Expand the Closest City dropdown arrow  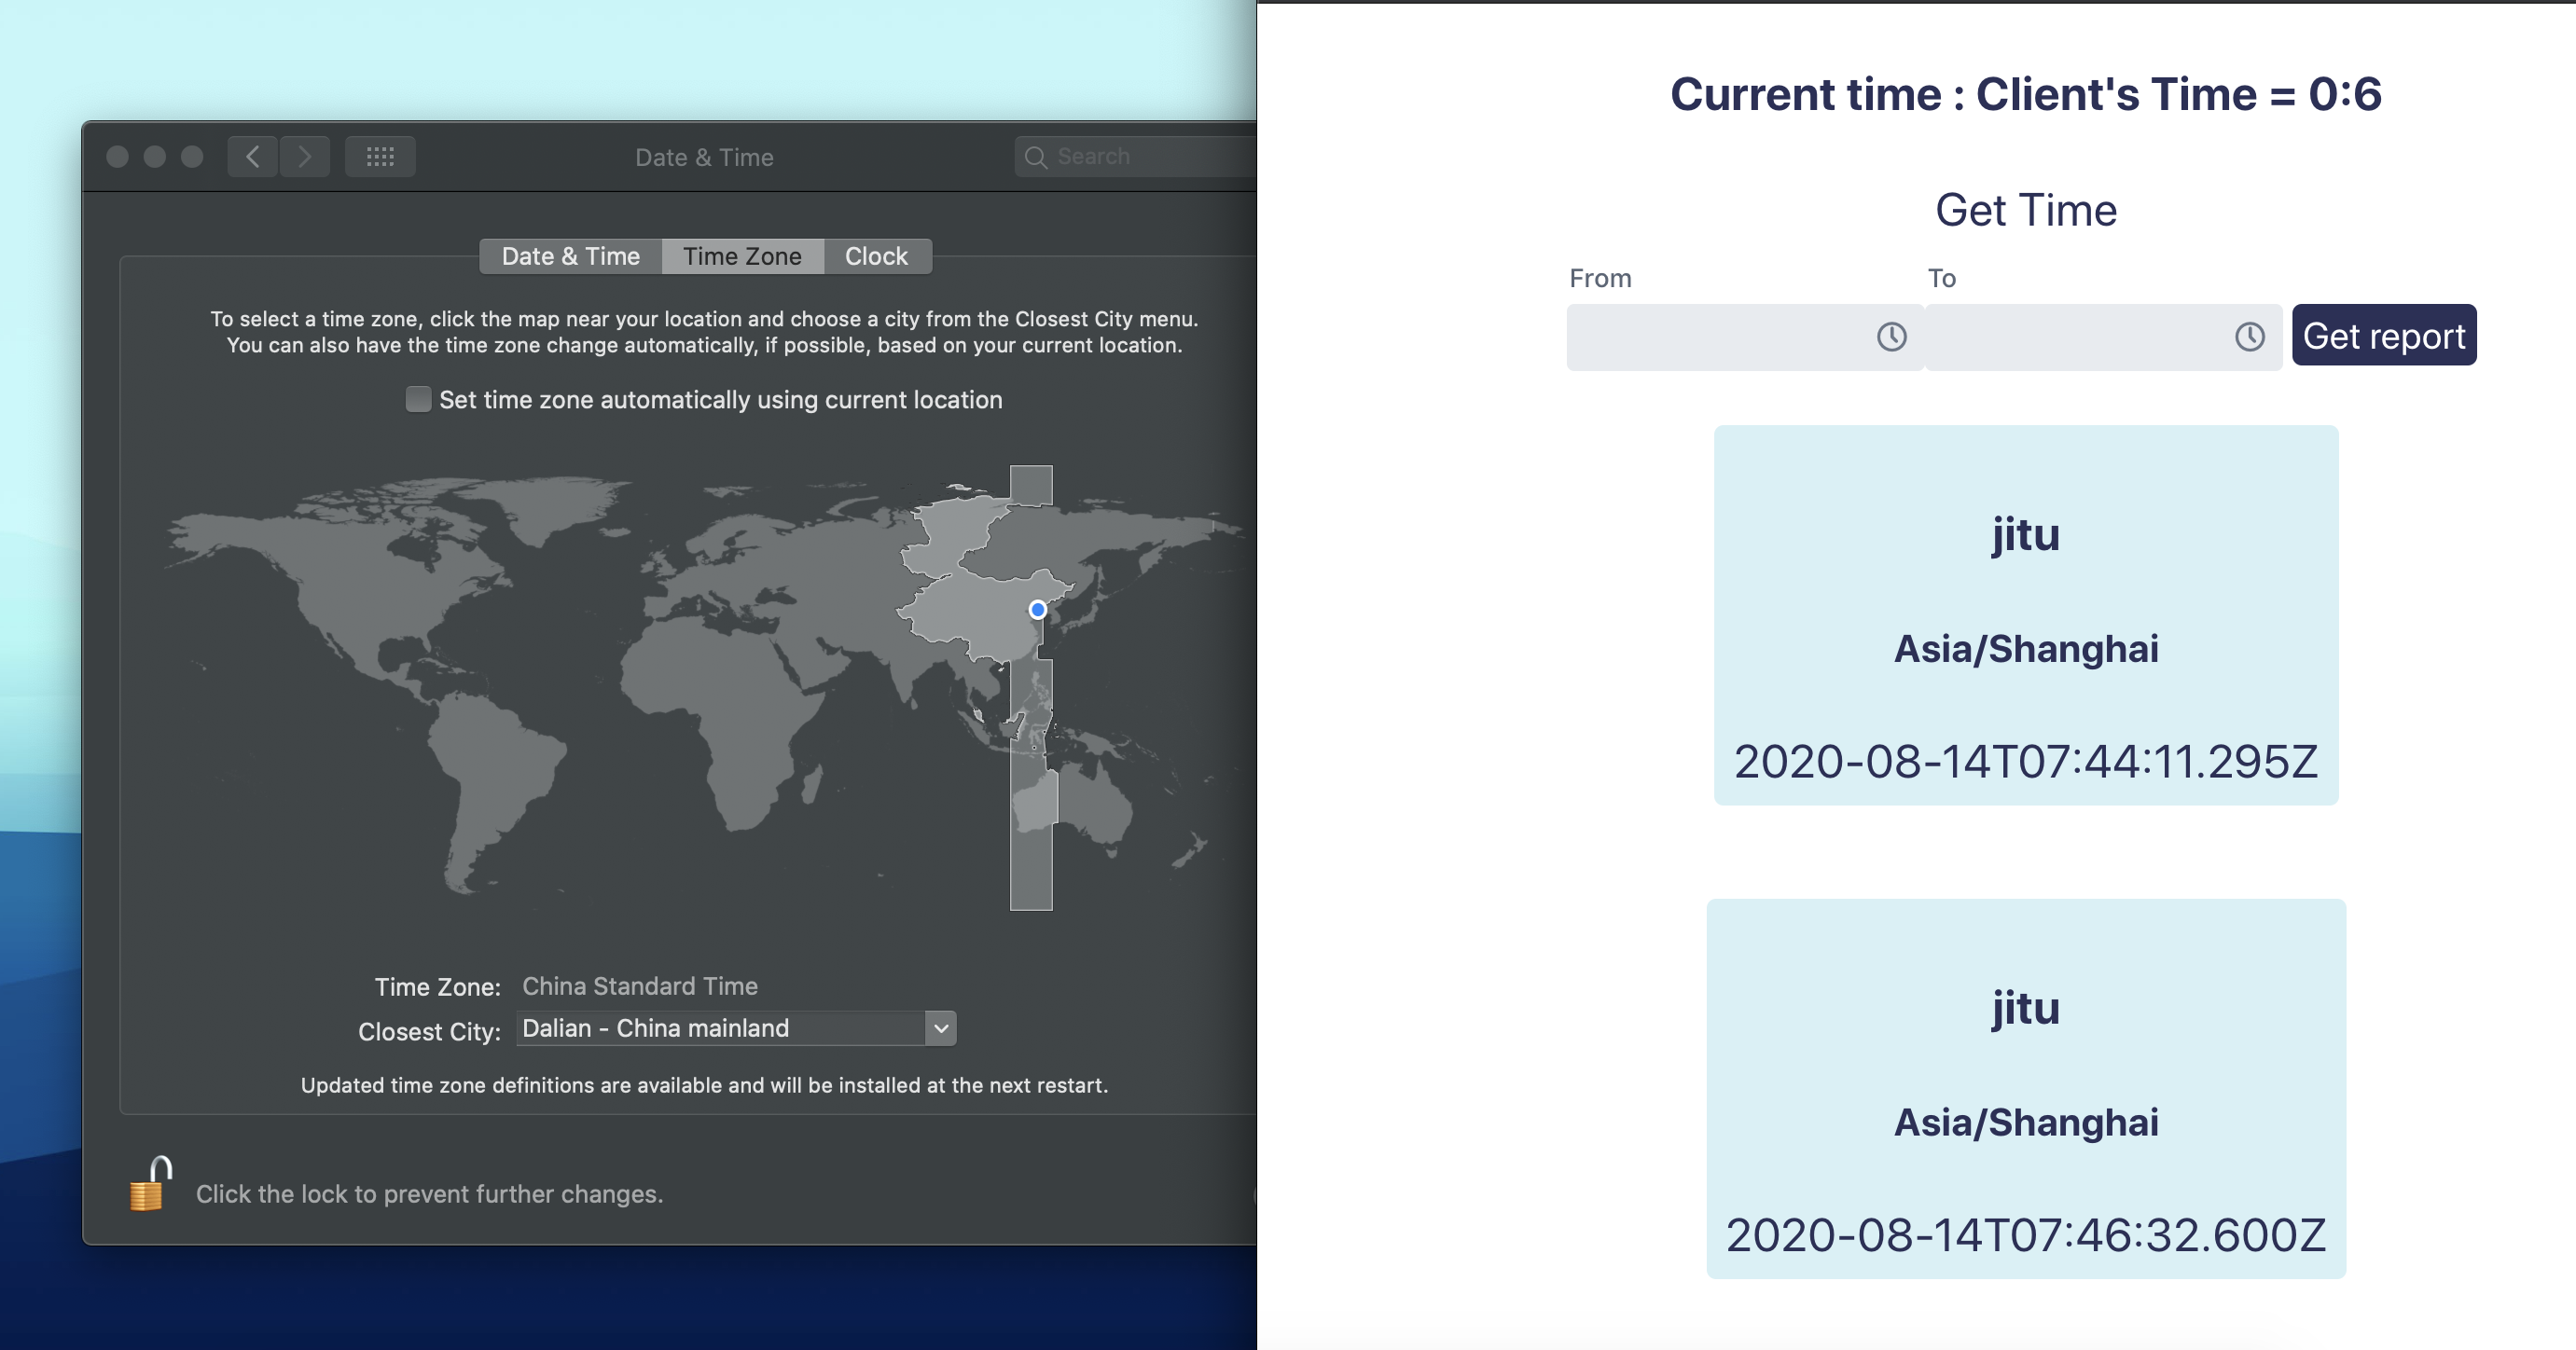tap(941, 1028)
